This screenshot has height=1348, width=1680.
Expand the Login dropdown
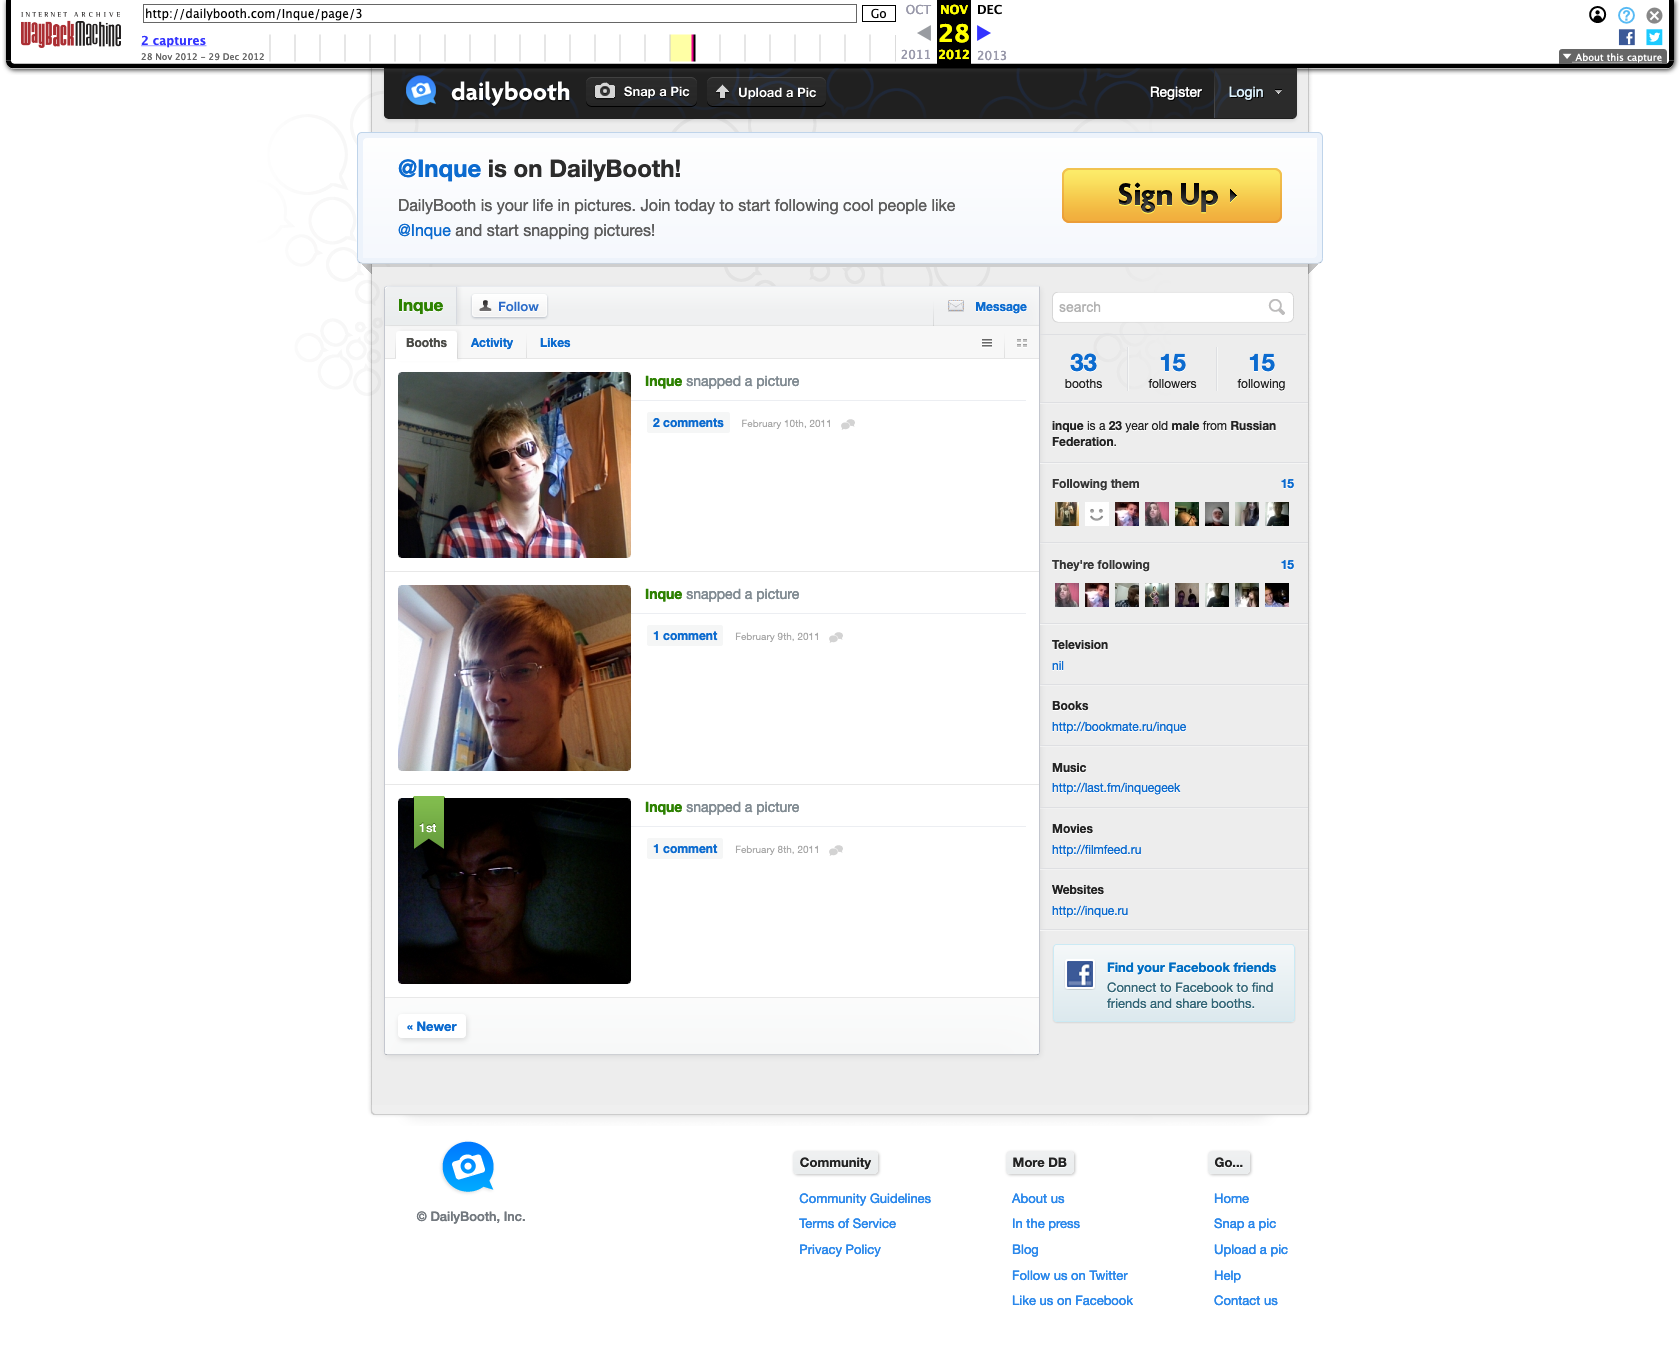click(1255, 92)
